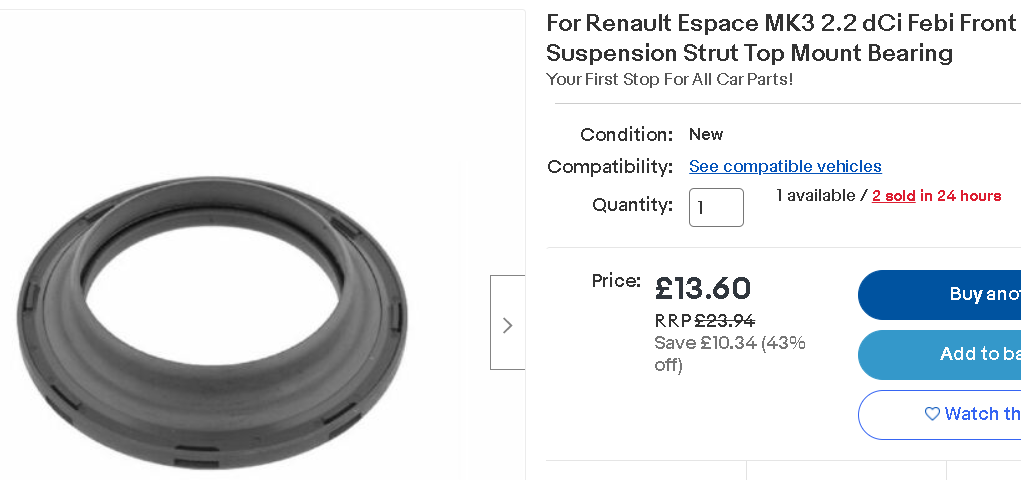Click the heart icon on Watch button
The image size is (1021, 480).
pos(932,414)
